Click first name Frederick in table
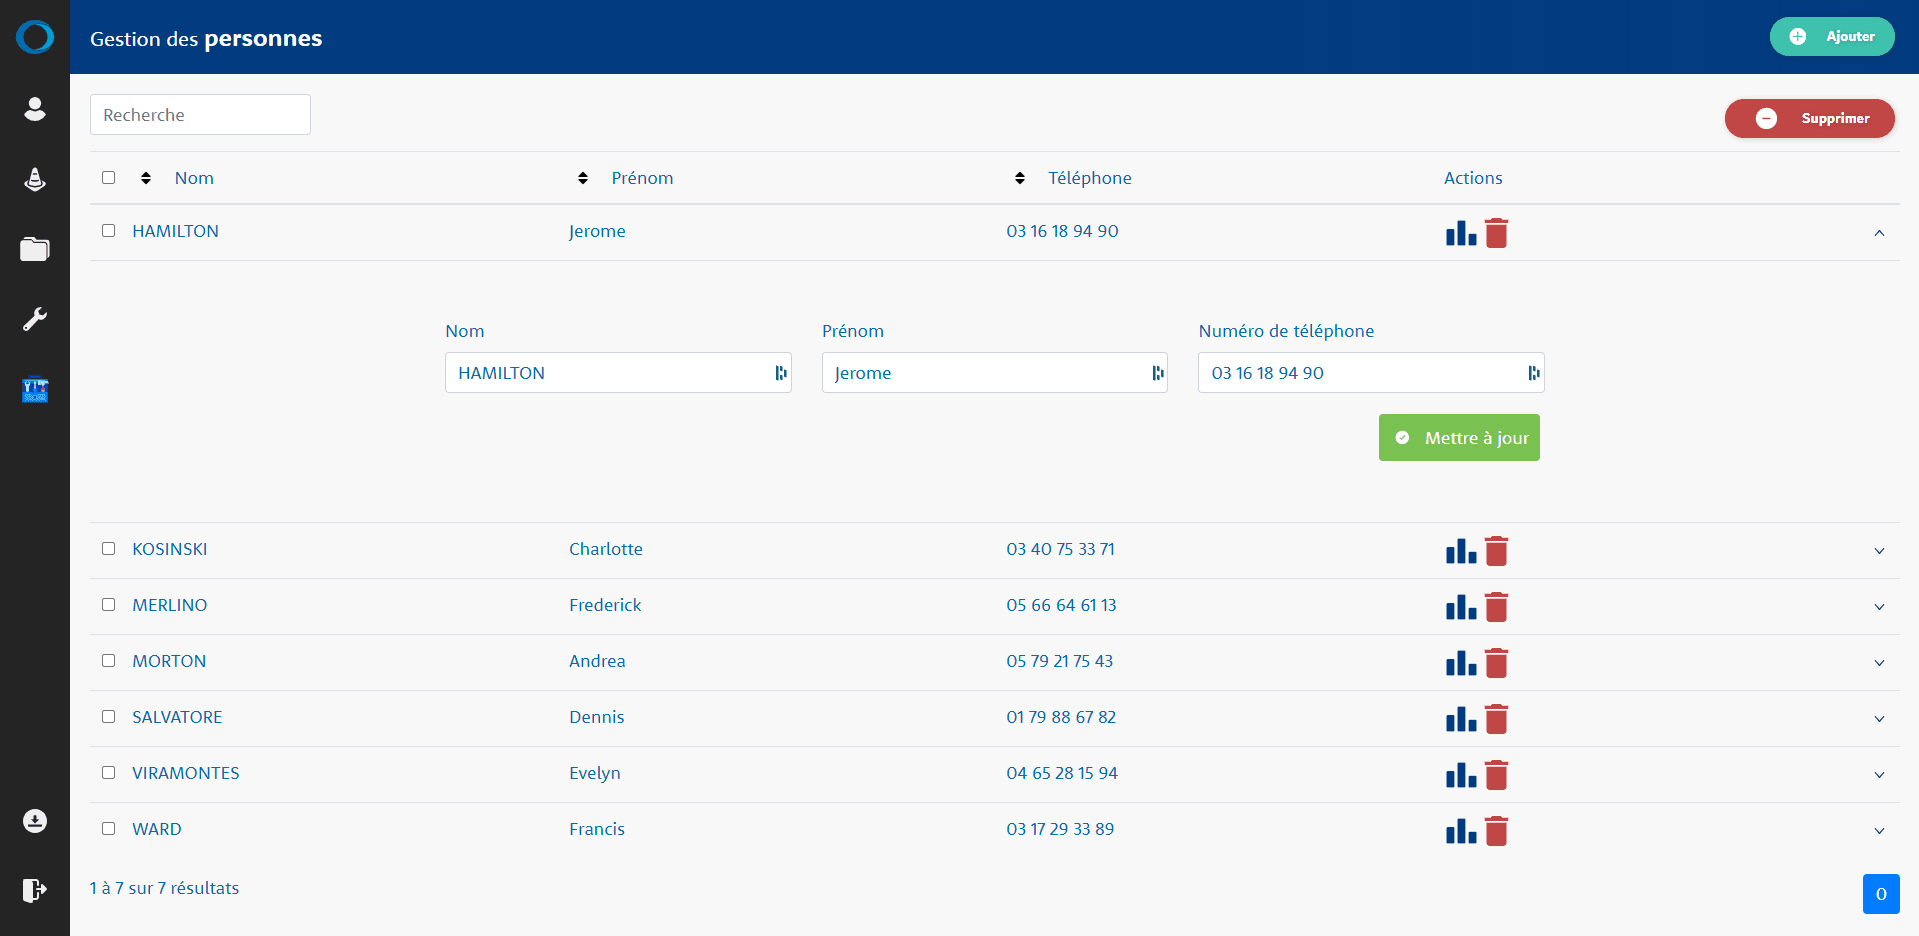Viewport: 1919px width, 936px height. (x=605, y=605)
